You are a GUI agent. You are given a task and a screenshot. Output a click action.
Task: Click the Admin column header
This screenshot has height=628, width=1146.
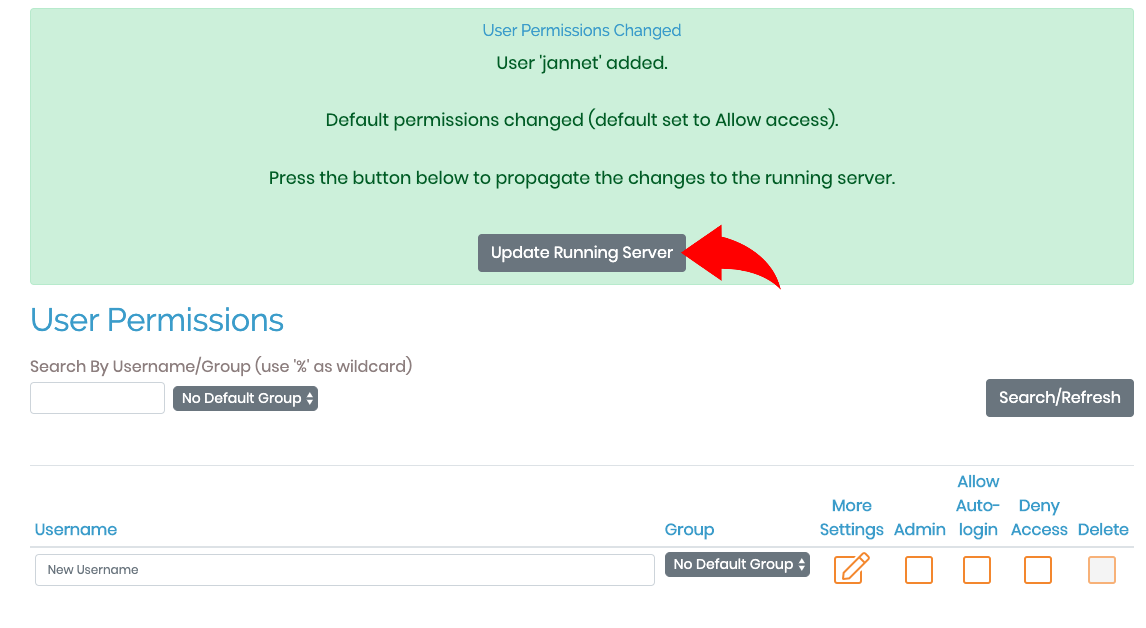(x=919, y=529)
